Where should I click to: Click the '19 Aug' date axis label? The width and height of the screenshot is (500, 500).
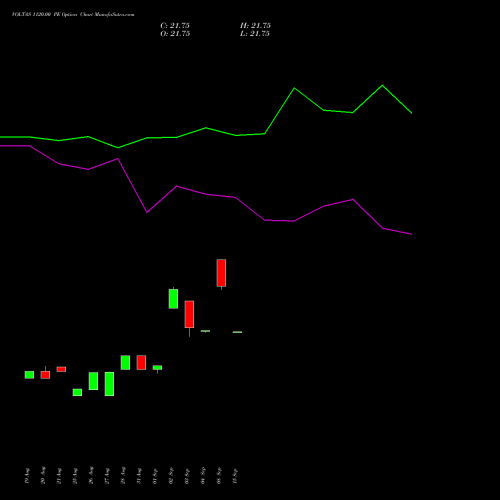point(27,475)
